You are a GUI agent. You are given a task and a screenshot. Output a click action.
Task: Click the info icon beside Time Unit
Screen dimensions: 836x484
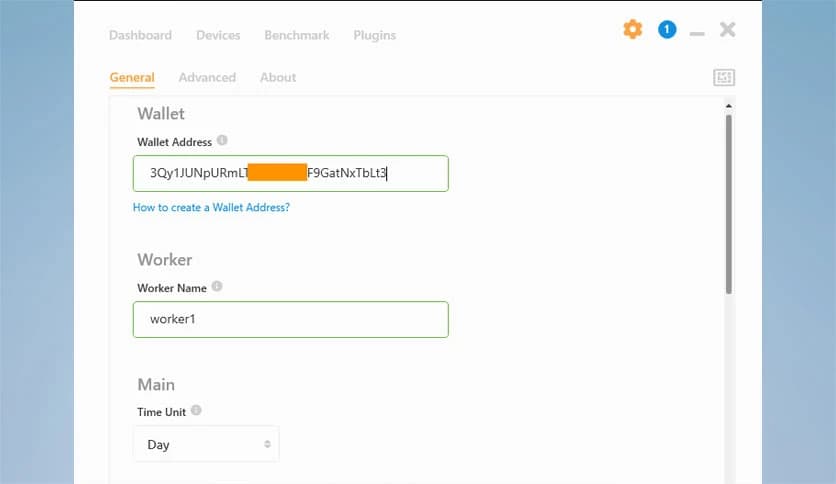(196, 411)
